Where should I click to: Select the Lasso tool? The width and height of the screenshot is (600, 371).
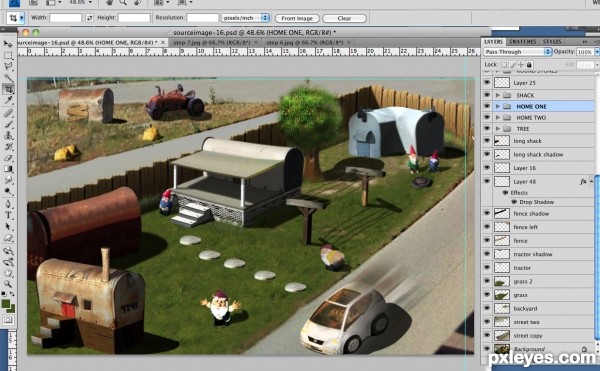pos(8,67)
